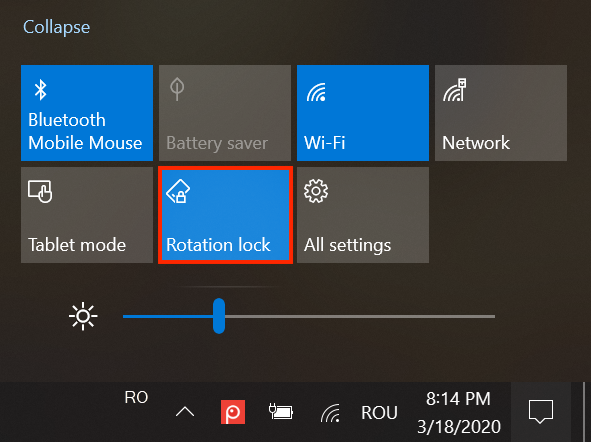Open the Network quick action tile
591x442 pixels.
501,113
